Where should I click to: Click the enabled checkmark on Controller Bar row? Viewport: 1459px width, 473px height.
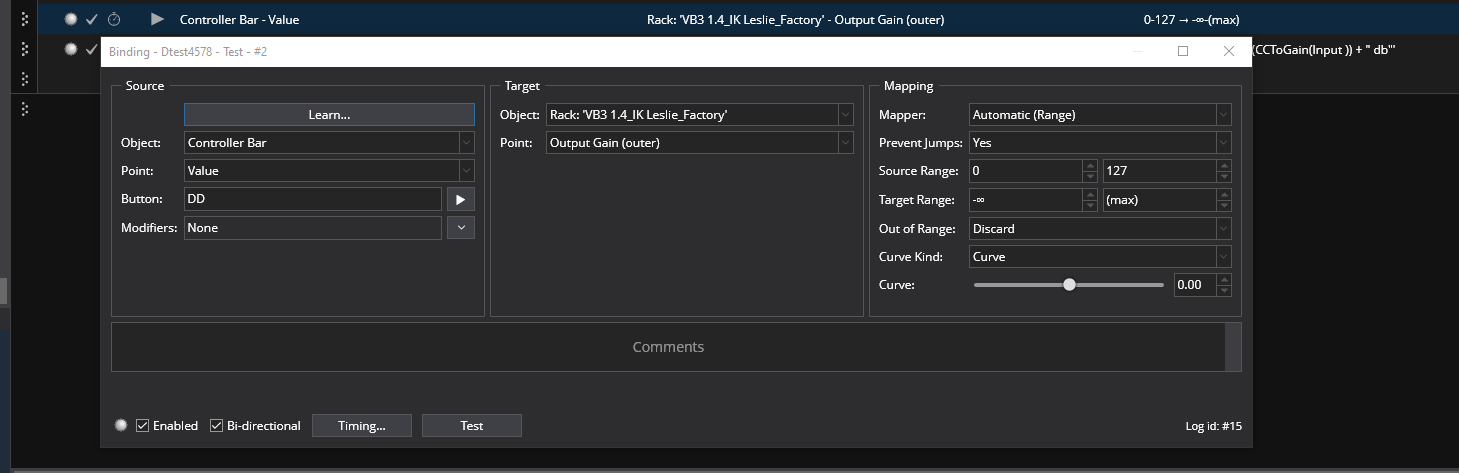point(92,19)
